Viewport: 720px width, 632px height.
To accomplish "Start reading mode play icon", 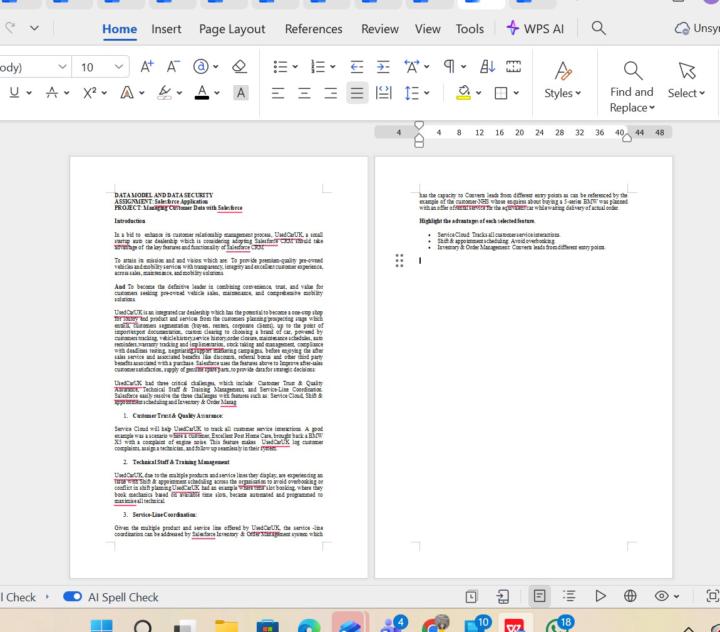I will tap(600, 596).
